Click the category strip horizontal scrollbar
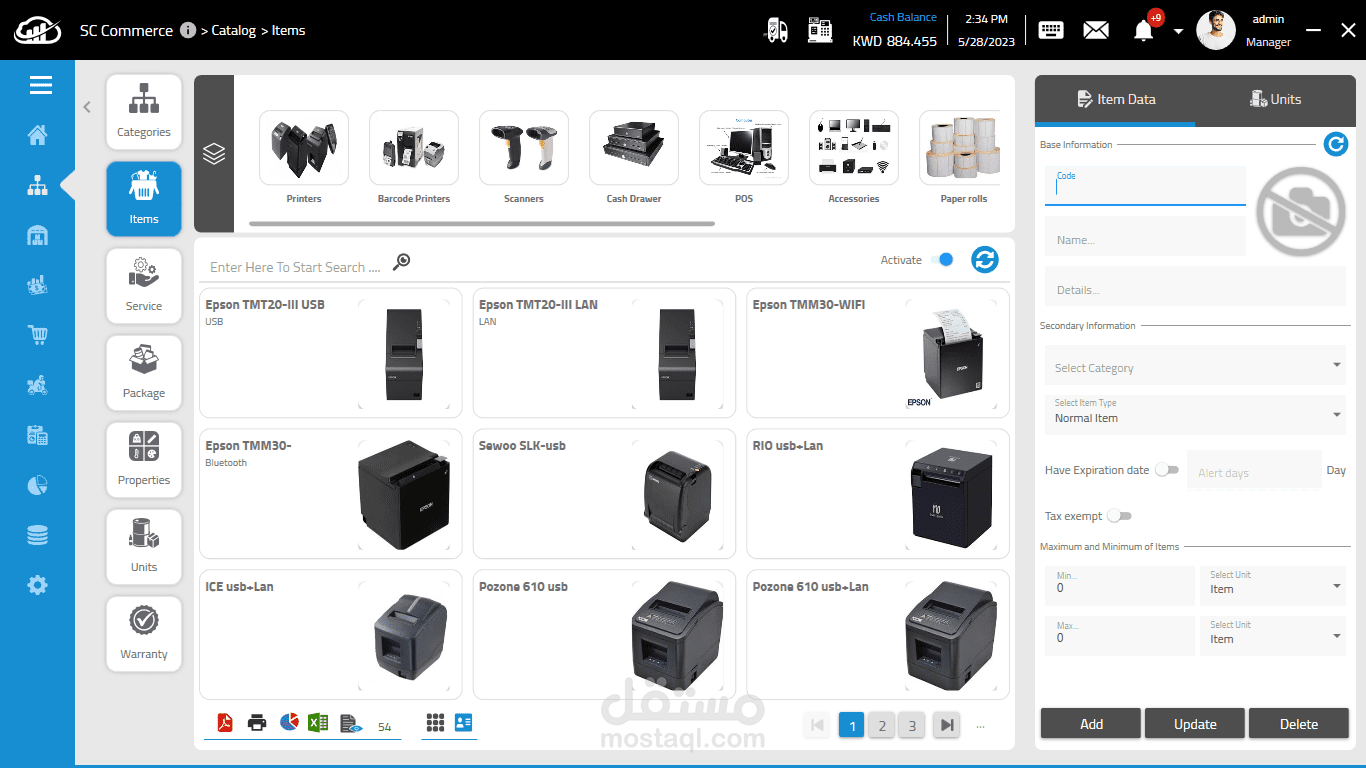This screenshot has width=1366, height=768. pyautogui.click(x=482, y=223)
